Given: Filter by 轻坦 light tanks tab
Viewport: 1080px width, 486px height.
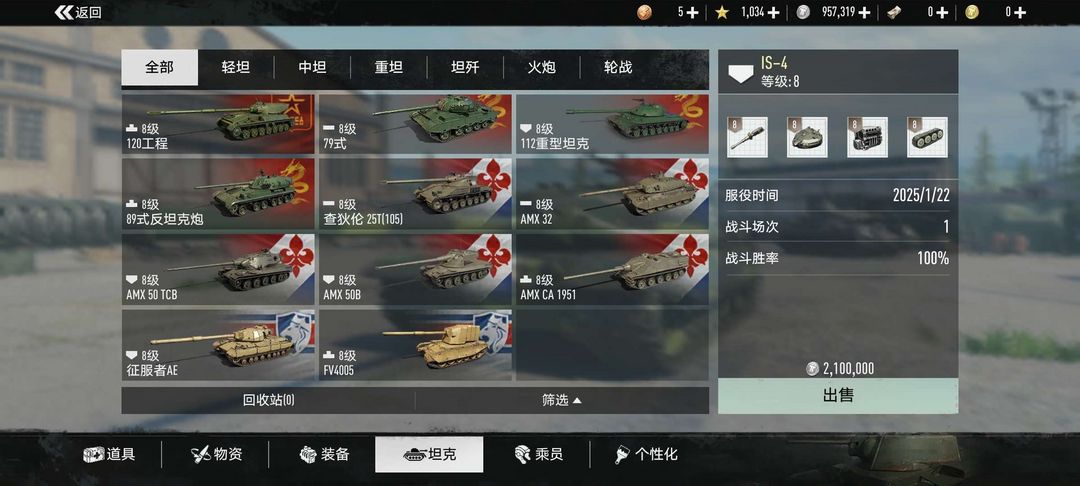Looking at the screenshot, I should point(236,67).
